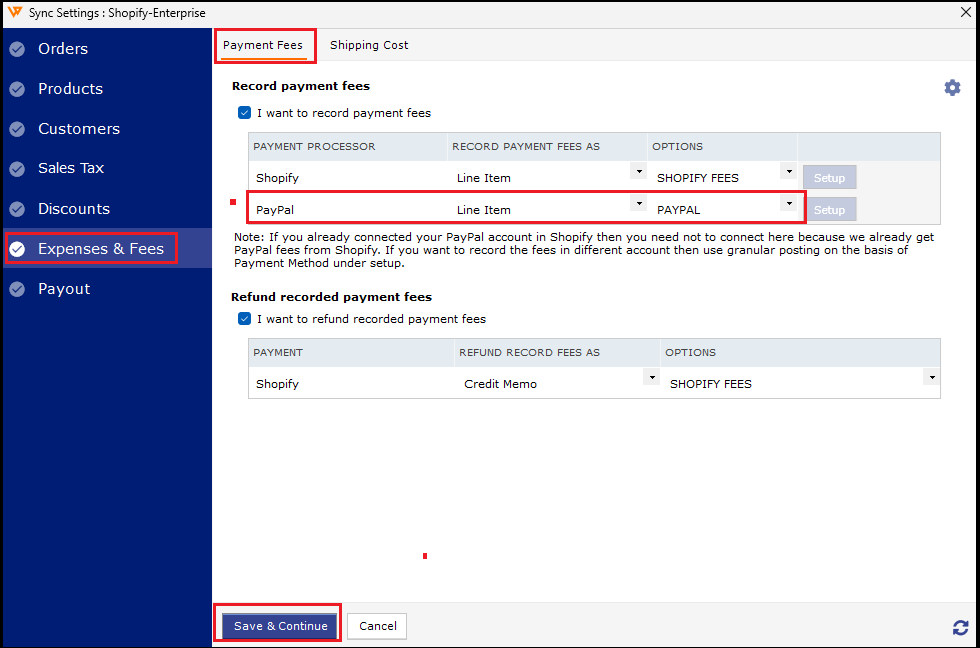Click the refresh sync icon
The width and height of the screenshot is (980, 648).
[x=960, y=627]
